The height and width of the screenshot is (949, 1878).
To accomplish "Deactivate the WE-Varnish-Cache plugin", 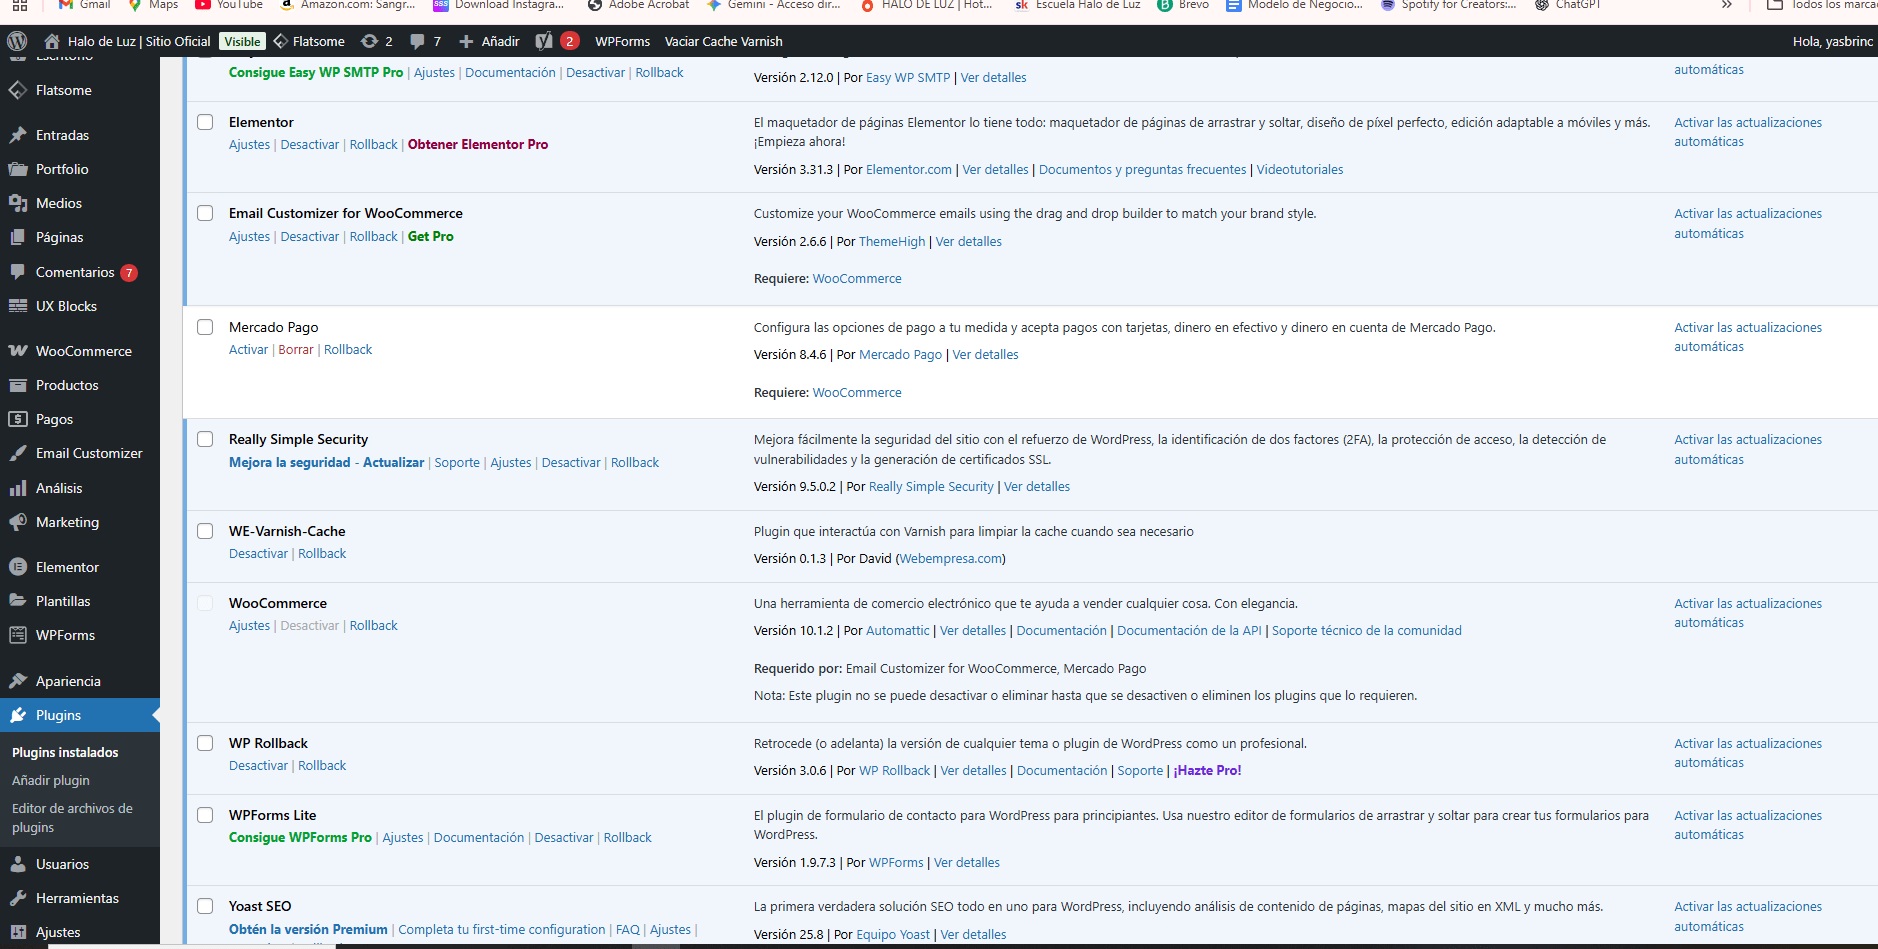I will click(x=258, y=554).
